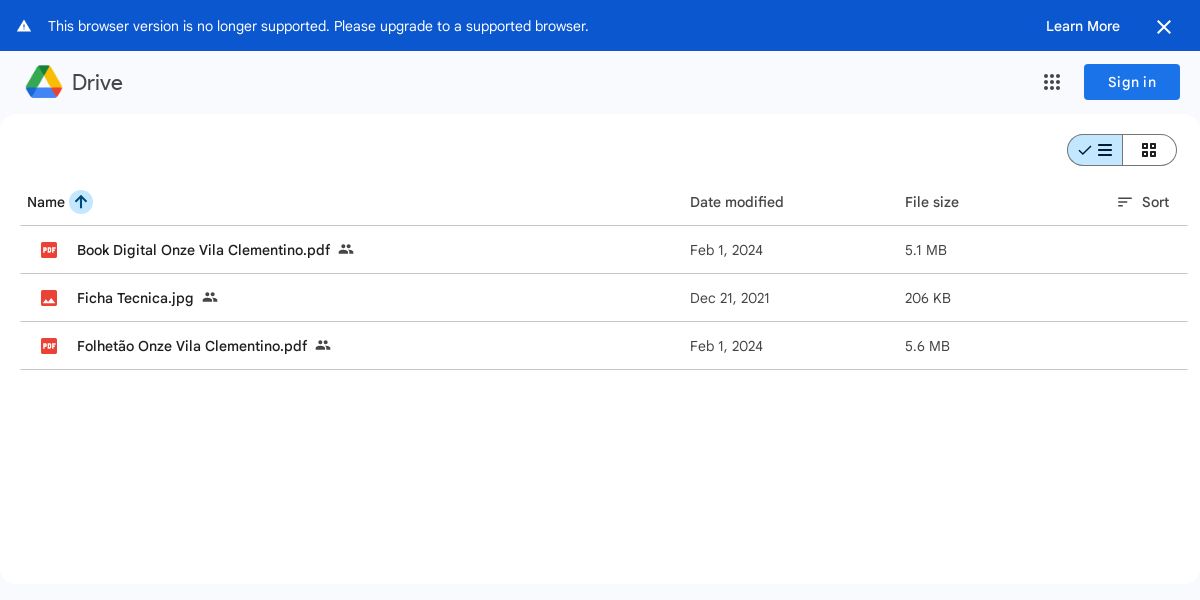Click the warning triangle icon in banner
This screenshot has width=1200, height=600.
pos(24,26)
